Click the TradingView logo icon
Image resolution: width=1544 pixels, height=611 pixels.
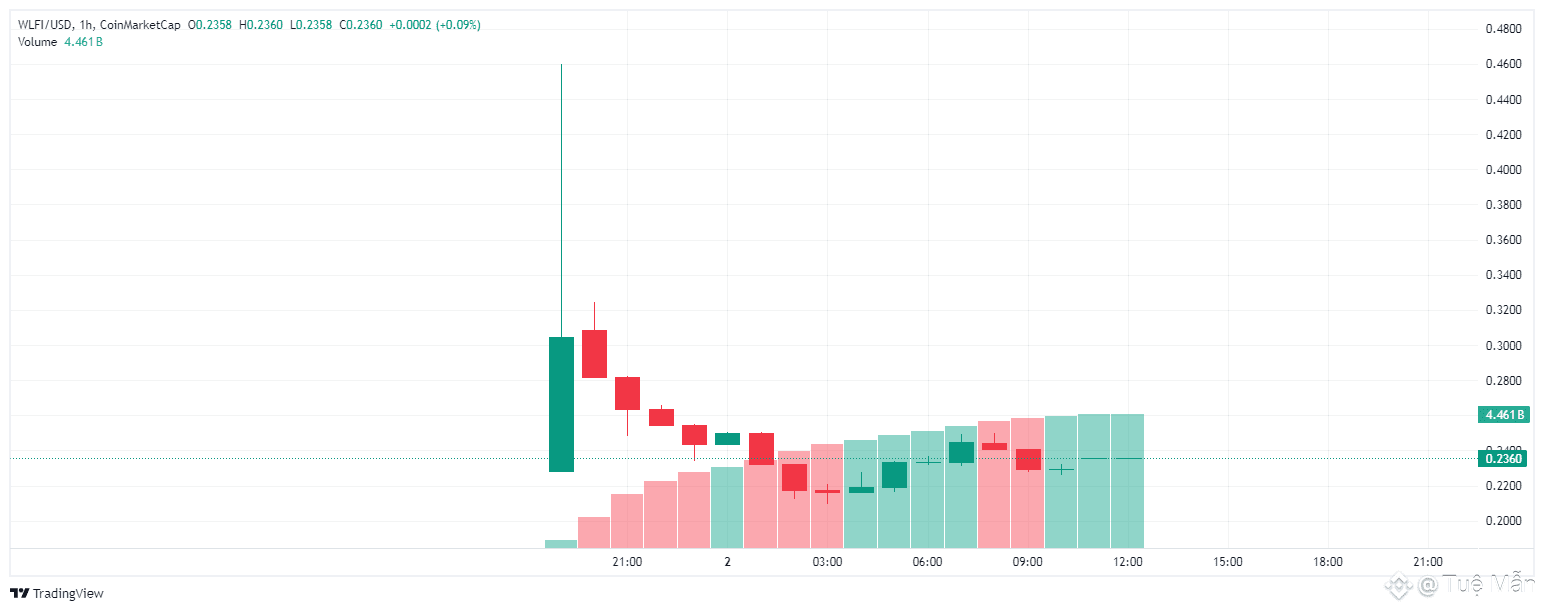[x=19, y=593]
